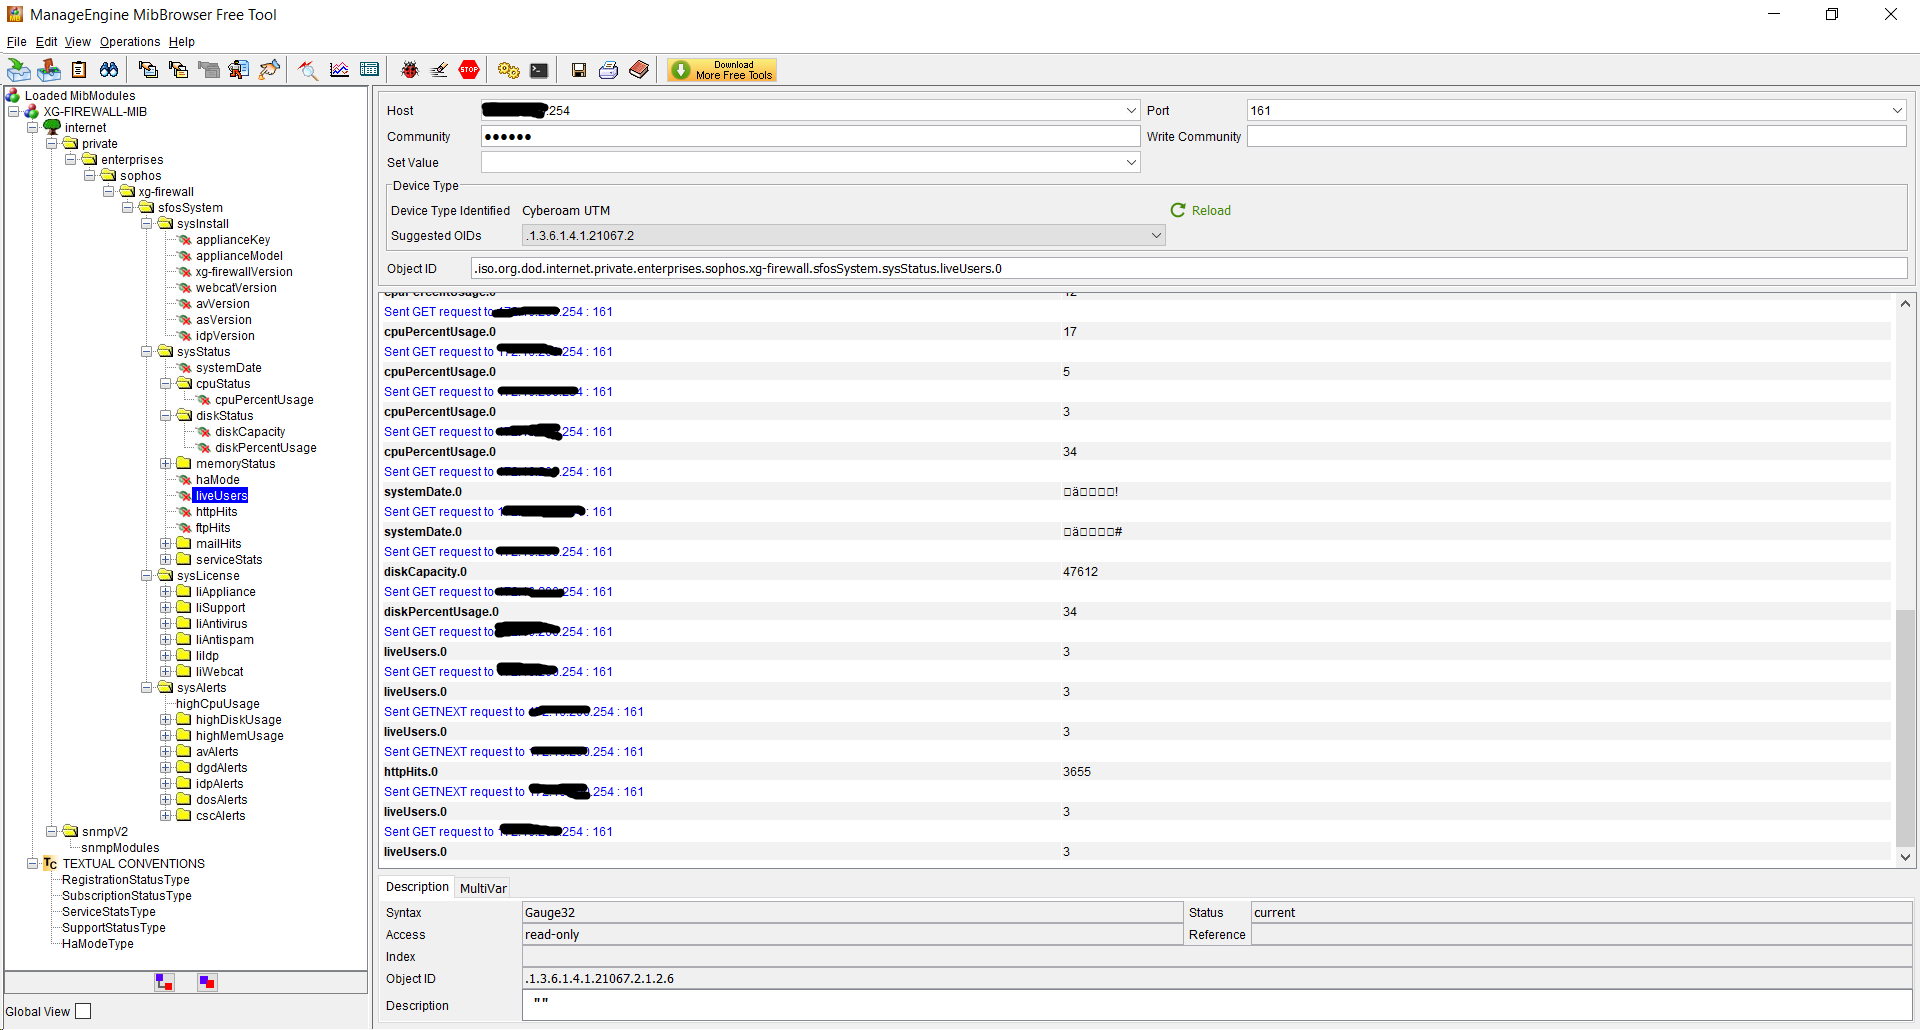This screenshot has height=1030, width=1920.
Task: Click the Load MIB module toolbar icon
Action: pos(19,70)
